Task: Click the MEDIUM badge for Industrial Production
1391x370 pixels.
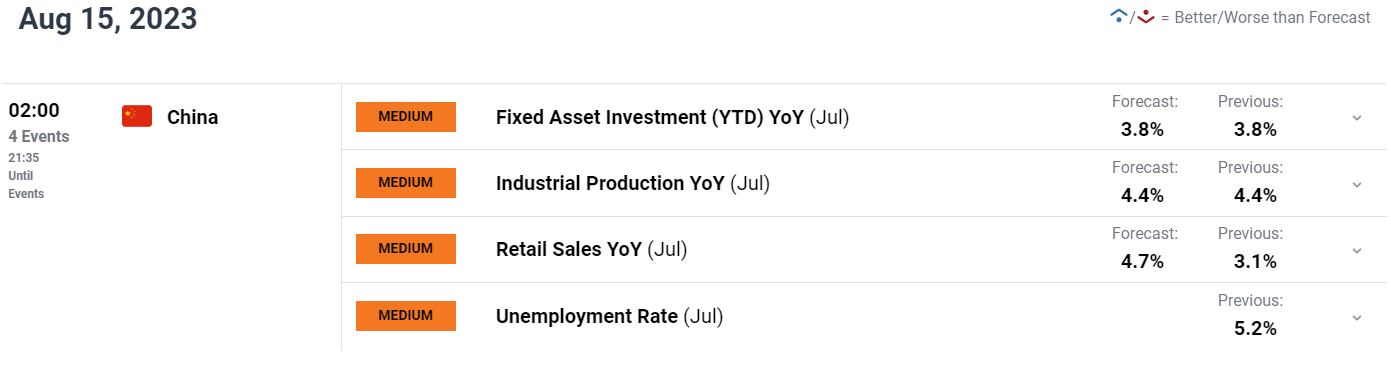Action: (406, 183)
